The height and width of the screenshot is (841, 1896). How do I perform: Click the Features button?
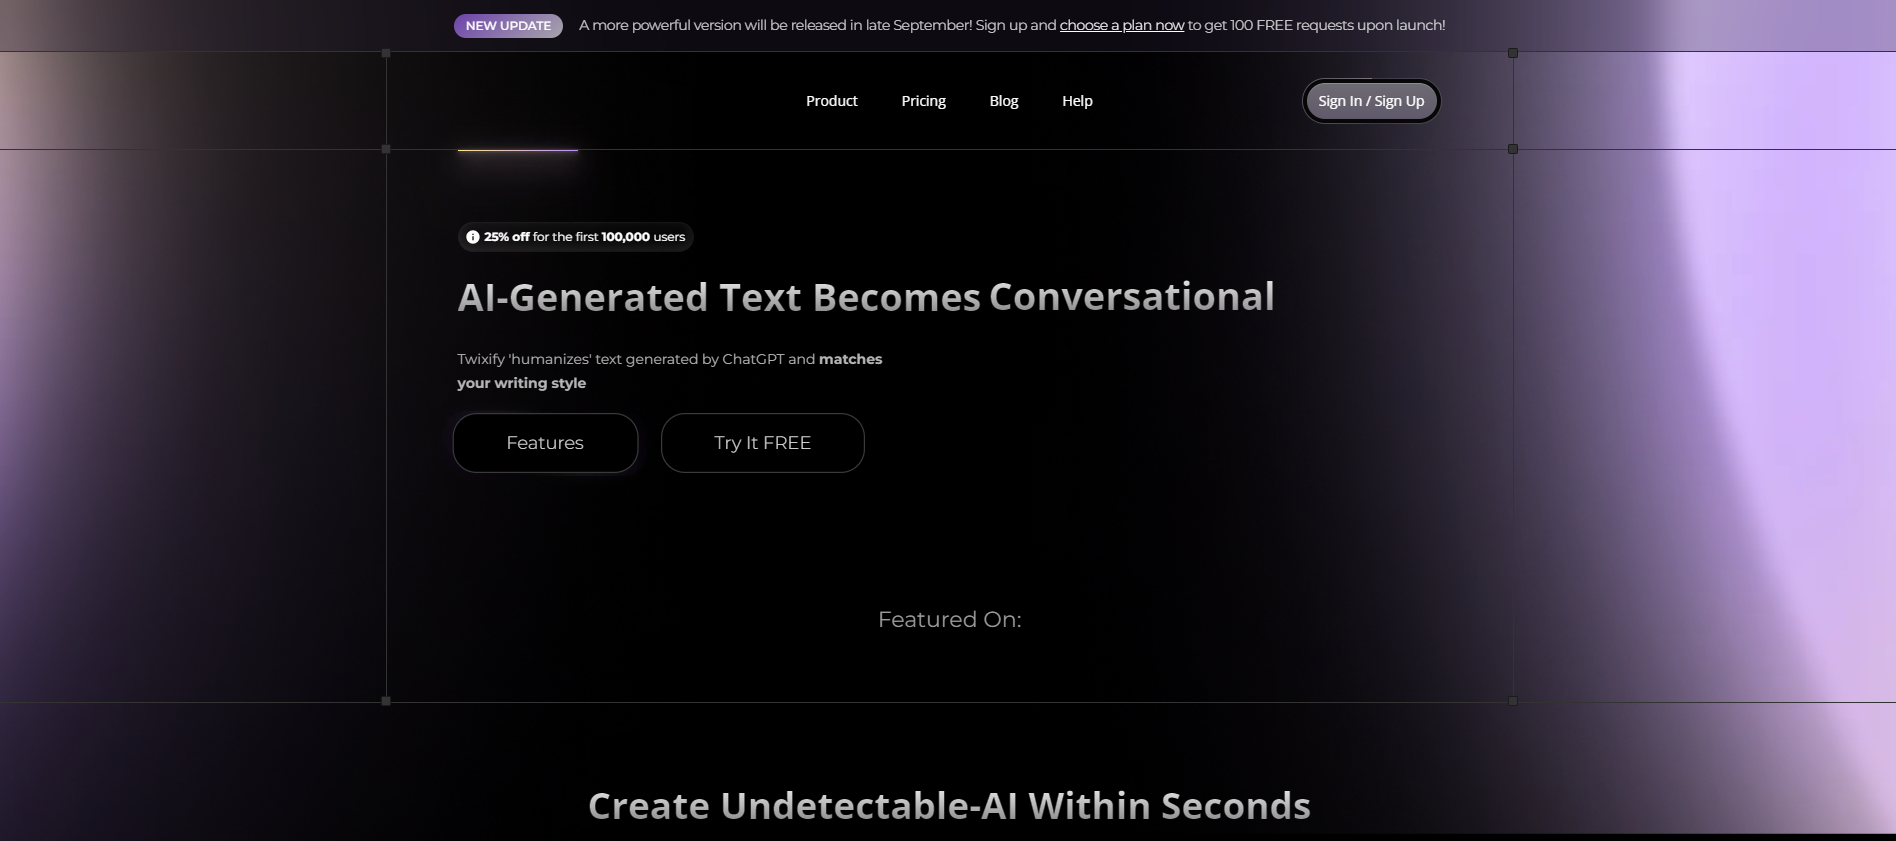(545, 443)
